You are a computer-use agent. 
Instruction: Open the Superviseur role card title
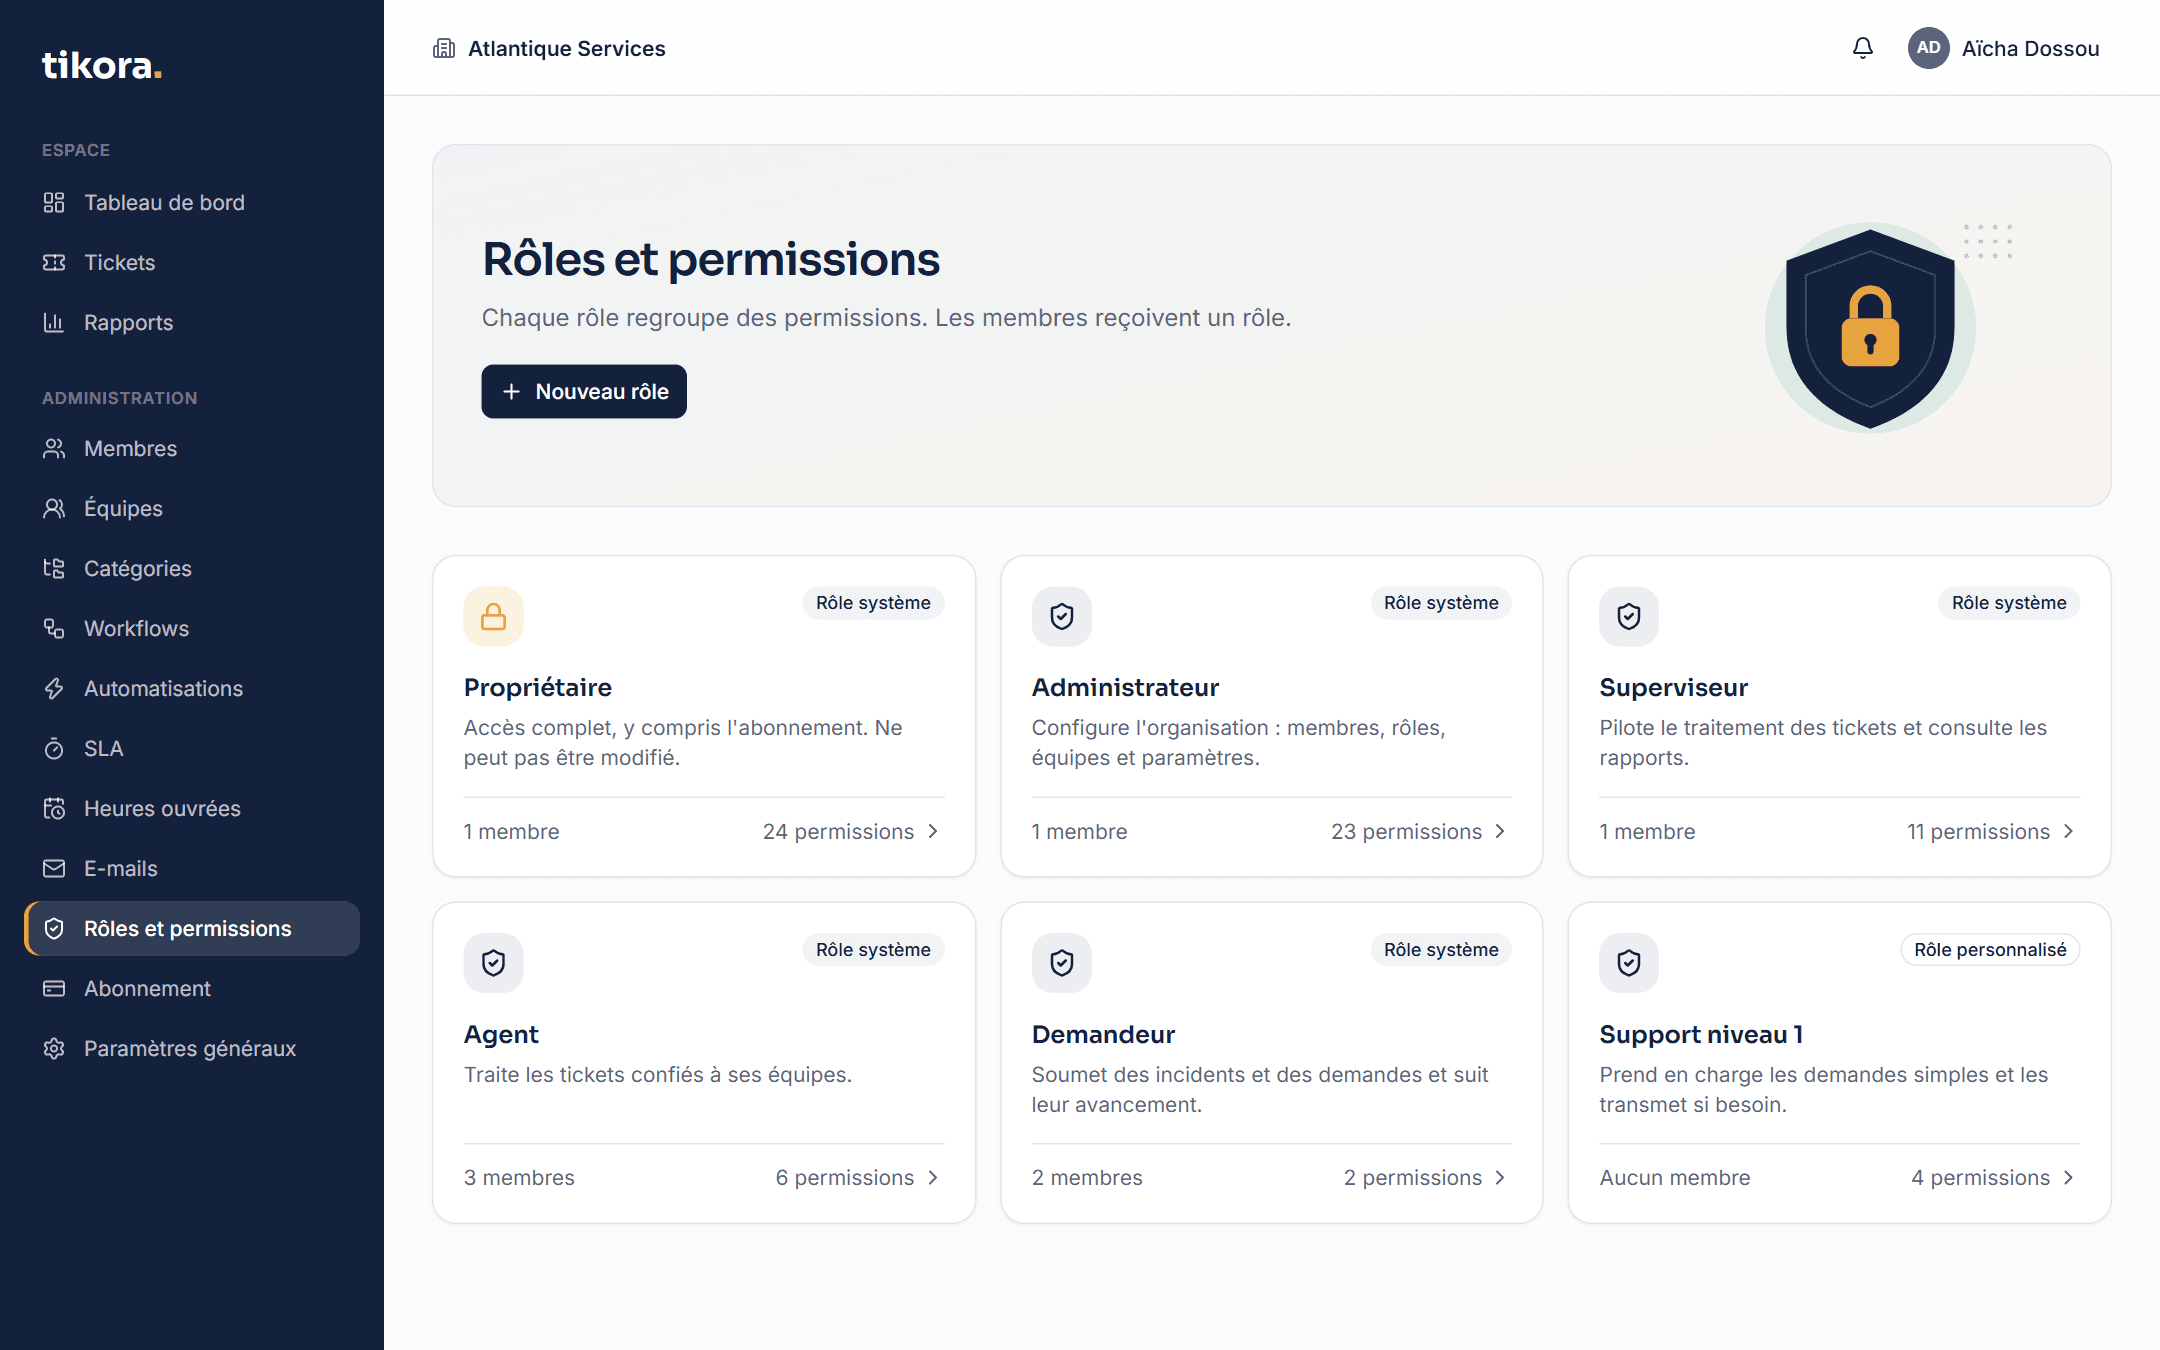(x=1674, y=688)
